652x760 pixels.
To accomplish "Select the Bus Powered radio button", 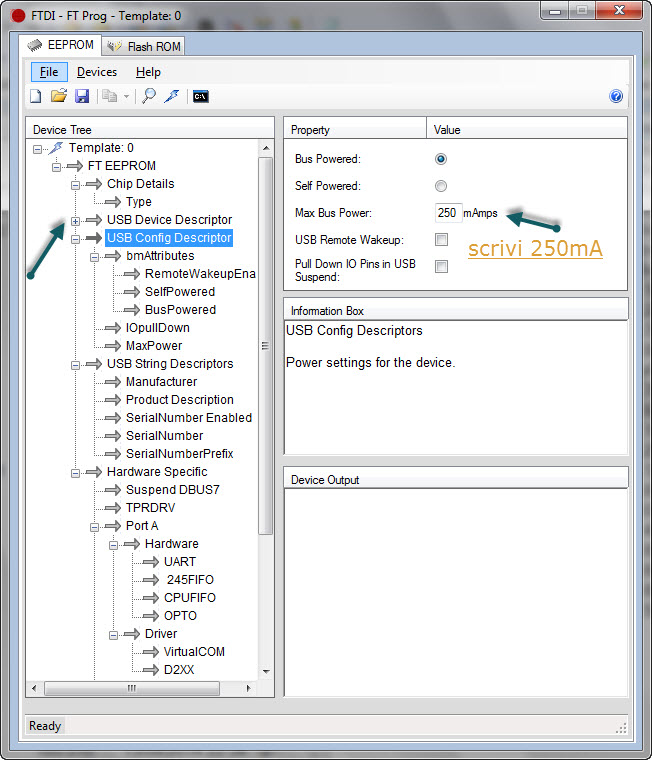I will click(x=441, y=159).
